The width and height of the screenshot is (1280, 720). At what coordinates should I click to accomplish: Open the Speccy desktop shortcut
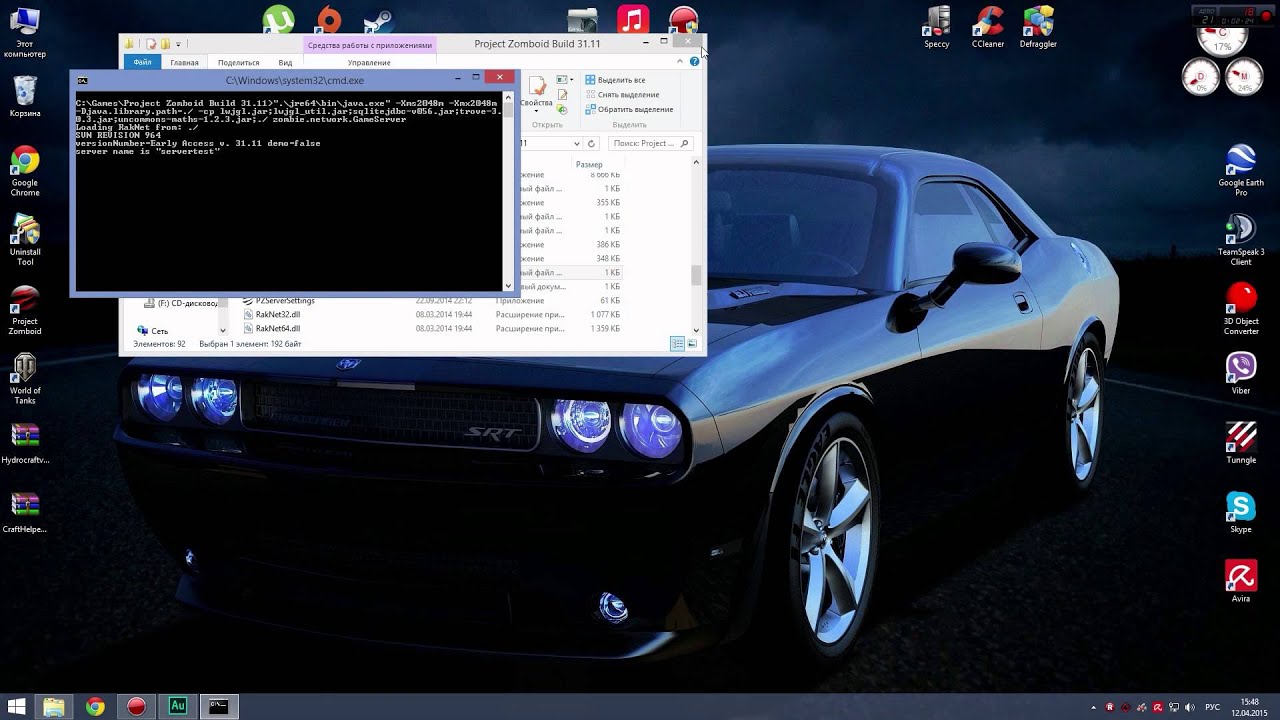[x=936, y=27]
